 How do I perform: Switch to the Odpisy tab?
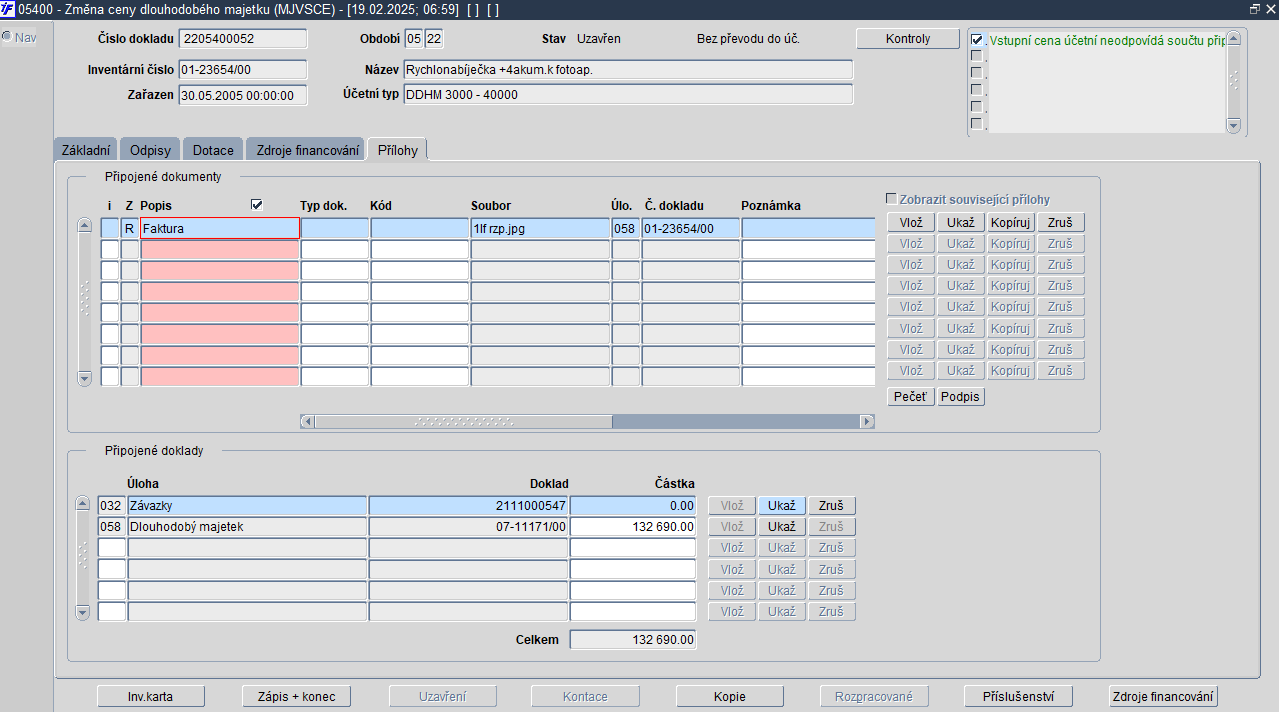150,150
